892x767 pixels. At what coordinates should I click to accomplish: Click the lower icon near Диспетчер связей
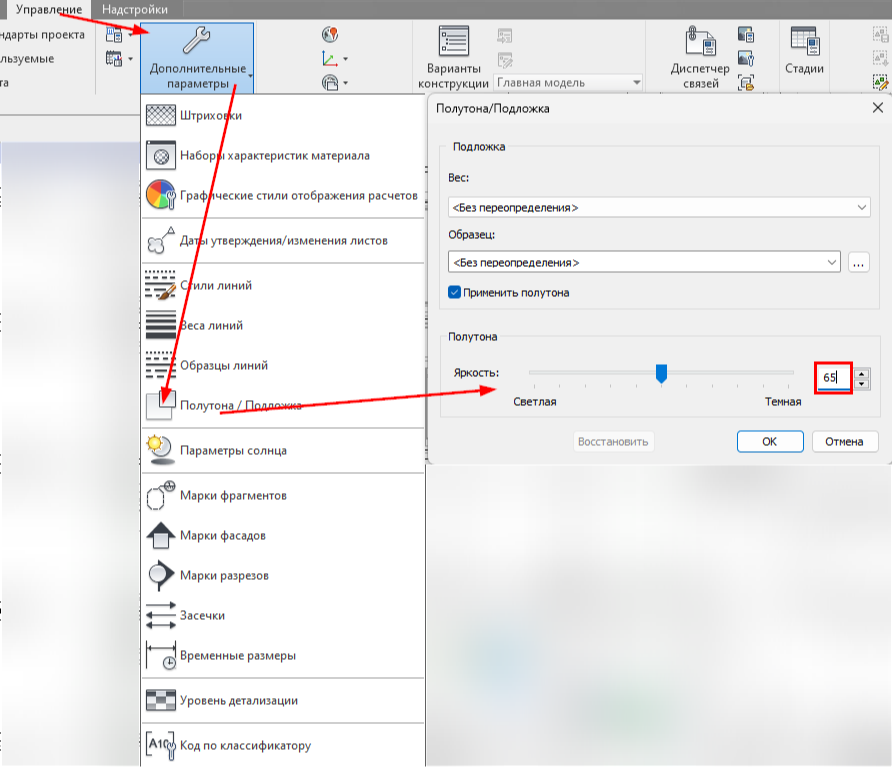[746, 83]
